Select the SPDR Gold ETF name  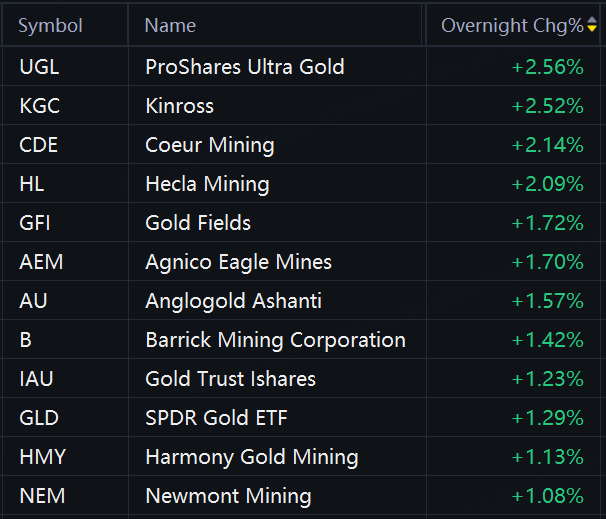(x=216, y=418)
